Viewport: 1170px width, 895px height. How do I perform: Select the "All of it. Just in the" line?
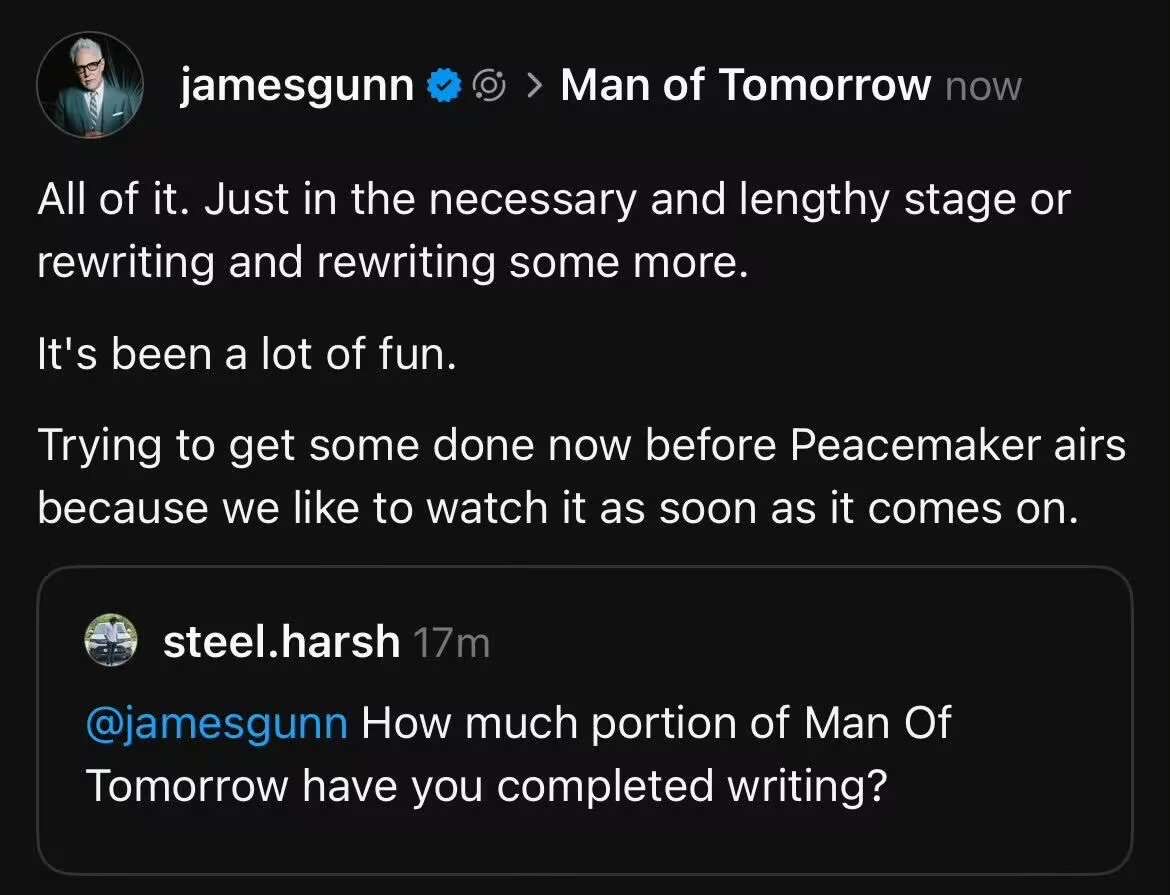pos(225,199)
